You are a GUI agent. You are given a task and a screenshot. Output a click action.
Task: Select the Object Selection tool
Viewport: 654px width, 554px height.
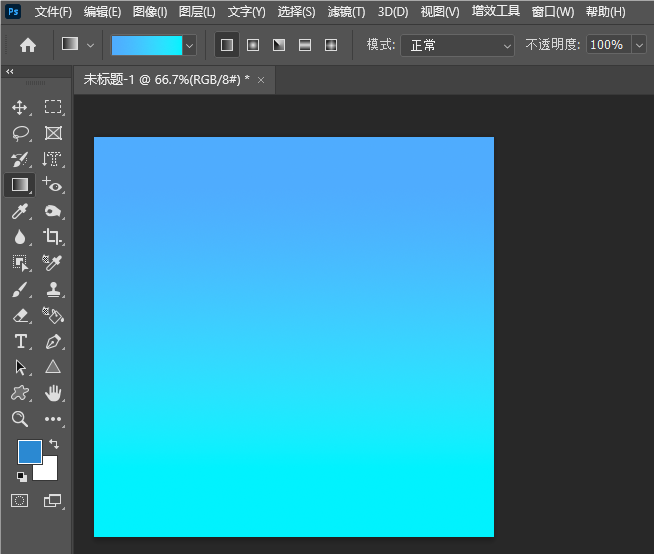[x=20, y=263]
